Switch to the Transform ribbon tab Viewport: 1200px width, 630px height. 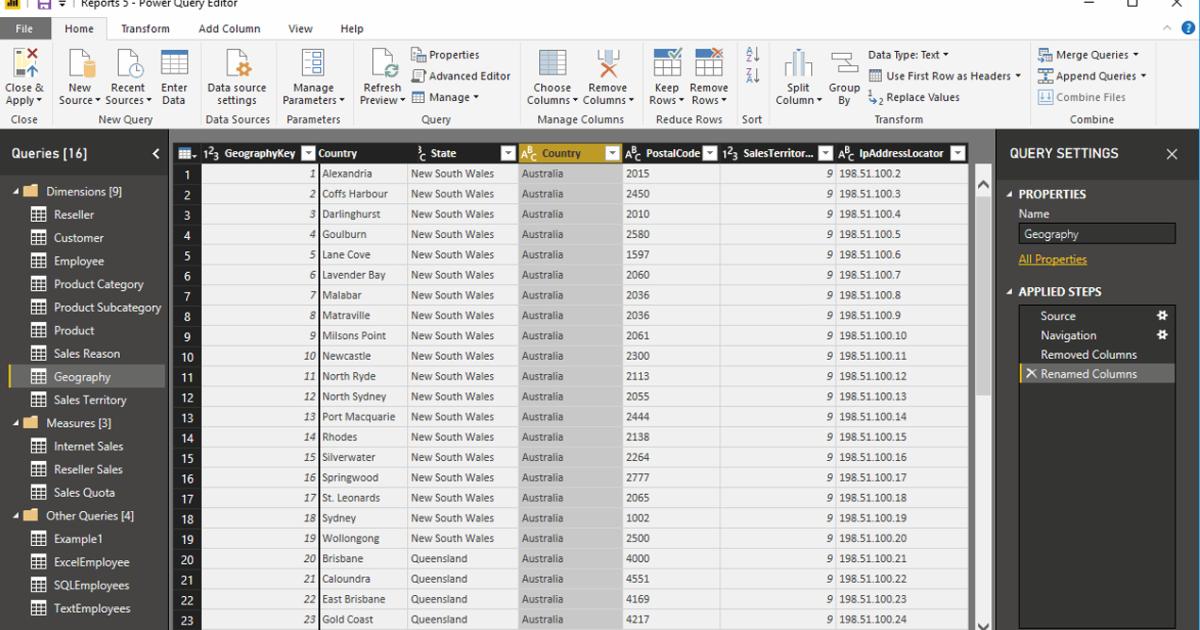(x=144, y=28)
